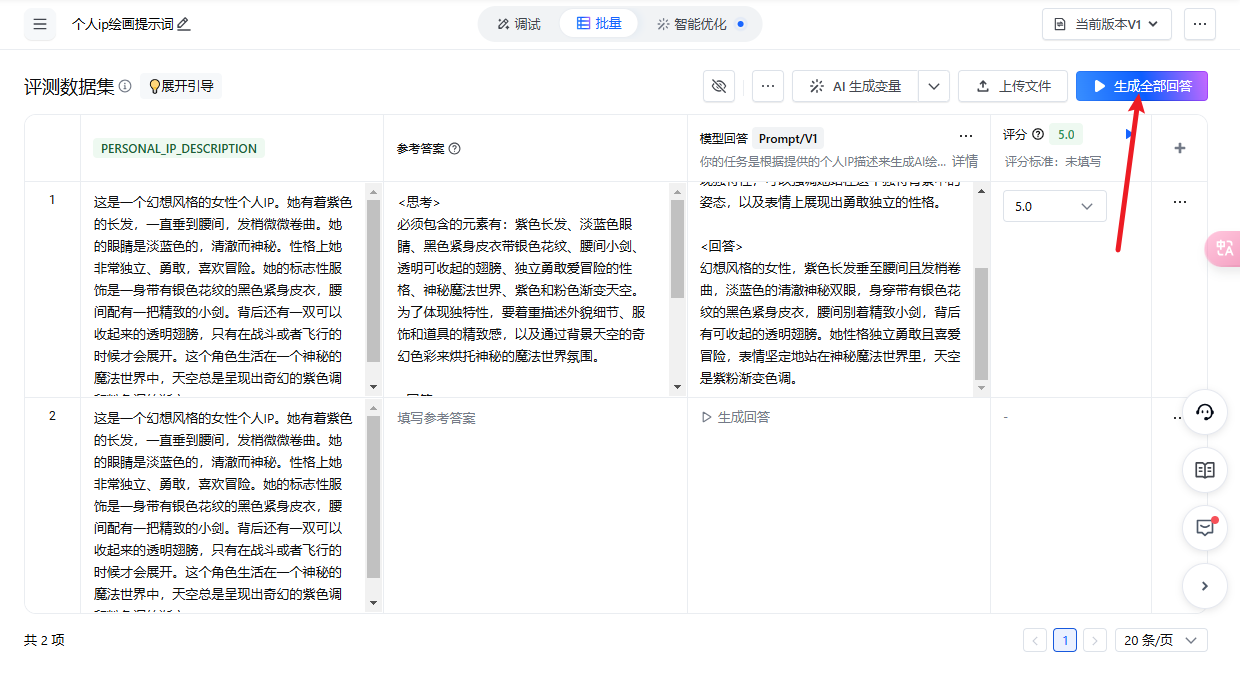Open the feedback message icon
The height and width of the screenshot is (678, 1240).
click(x=1205, y=528)
